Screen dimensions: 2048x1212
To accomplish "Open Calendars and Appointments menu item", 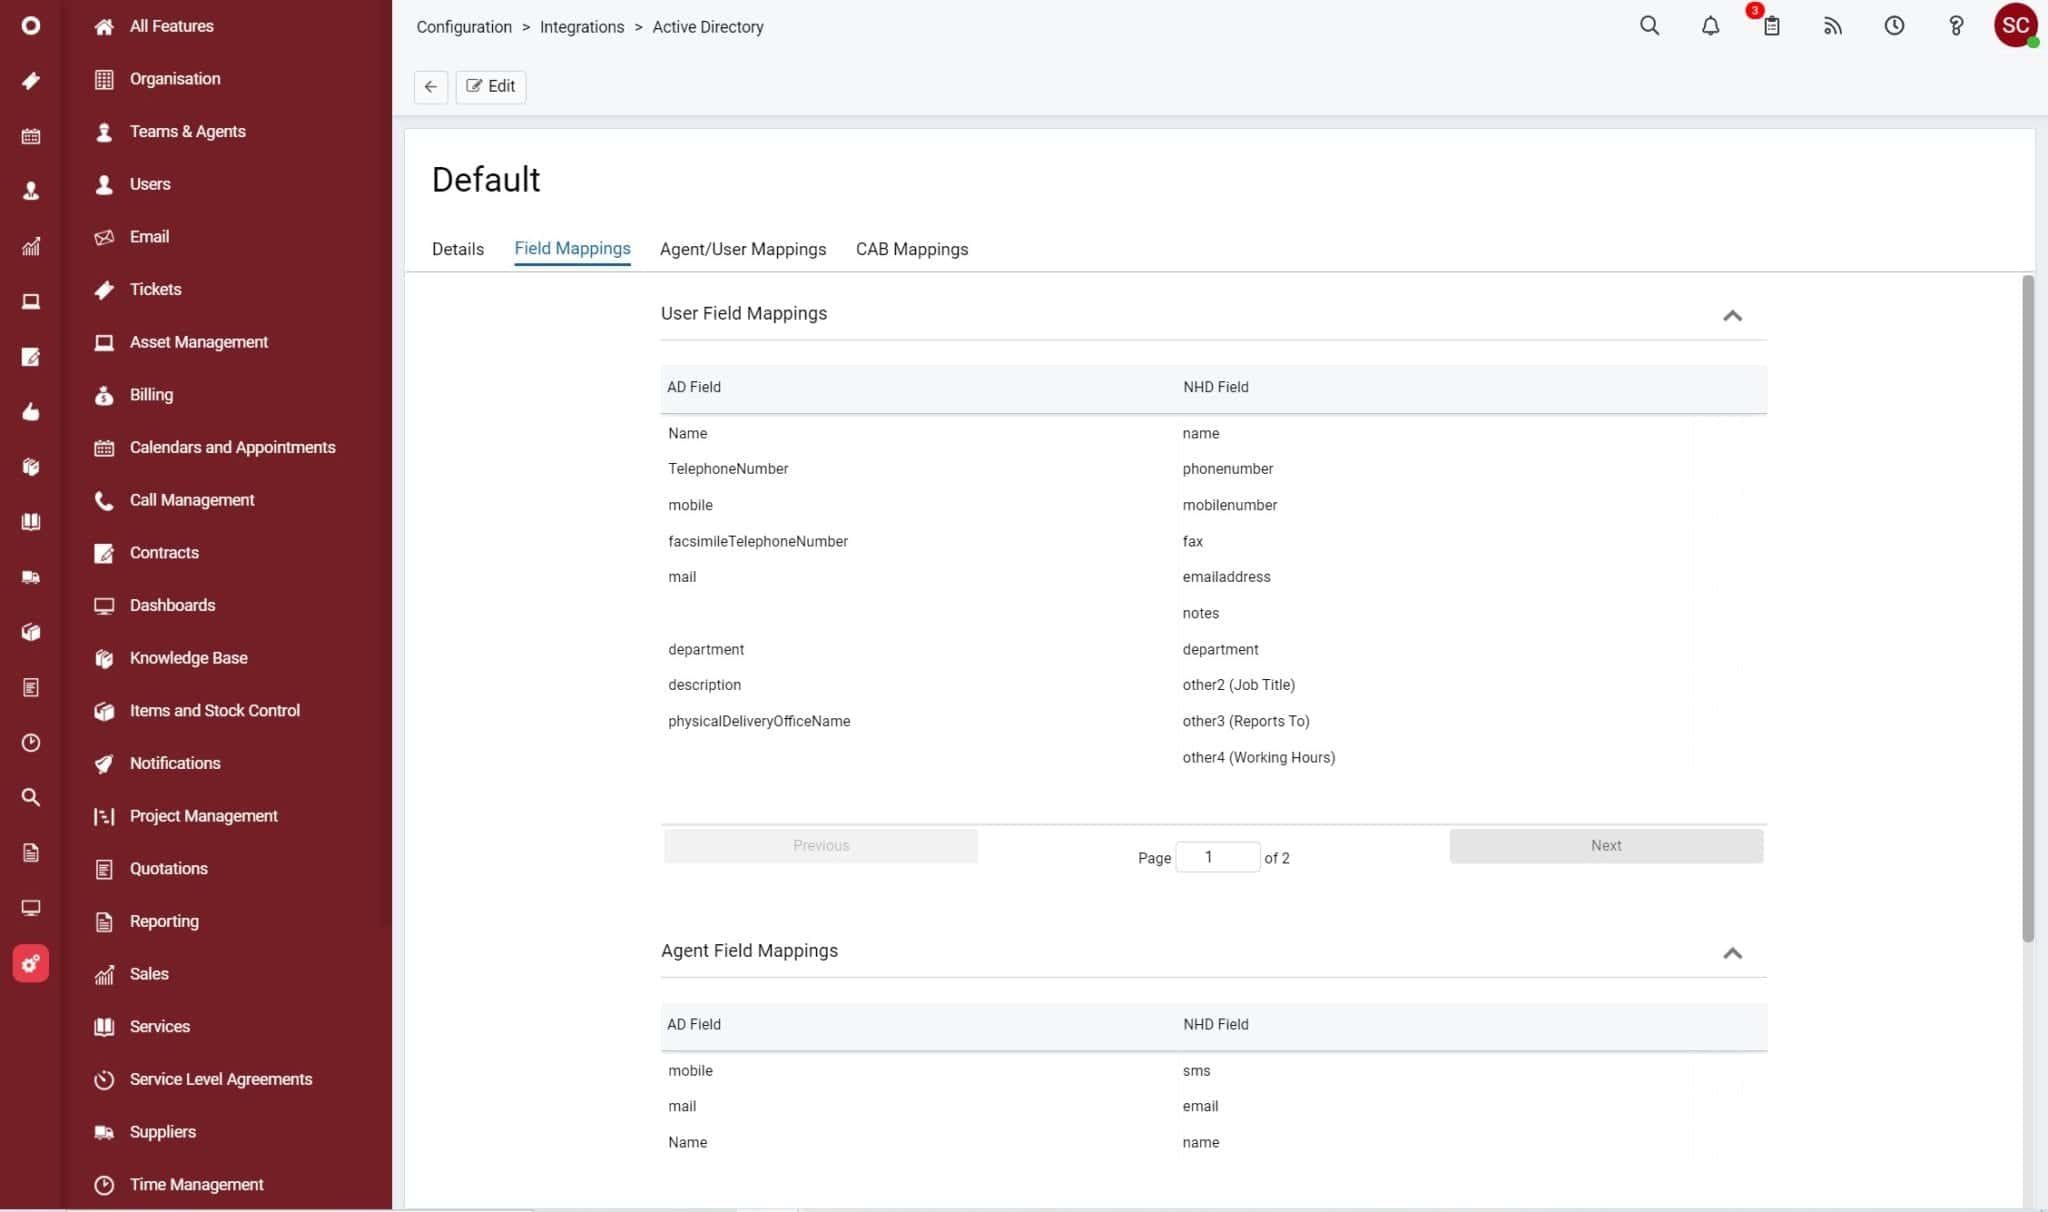I will [x=232, y=448].
